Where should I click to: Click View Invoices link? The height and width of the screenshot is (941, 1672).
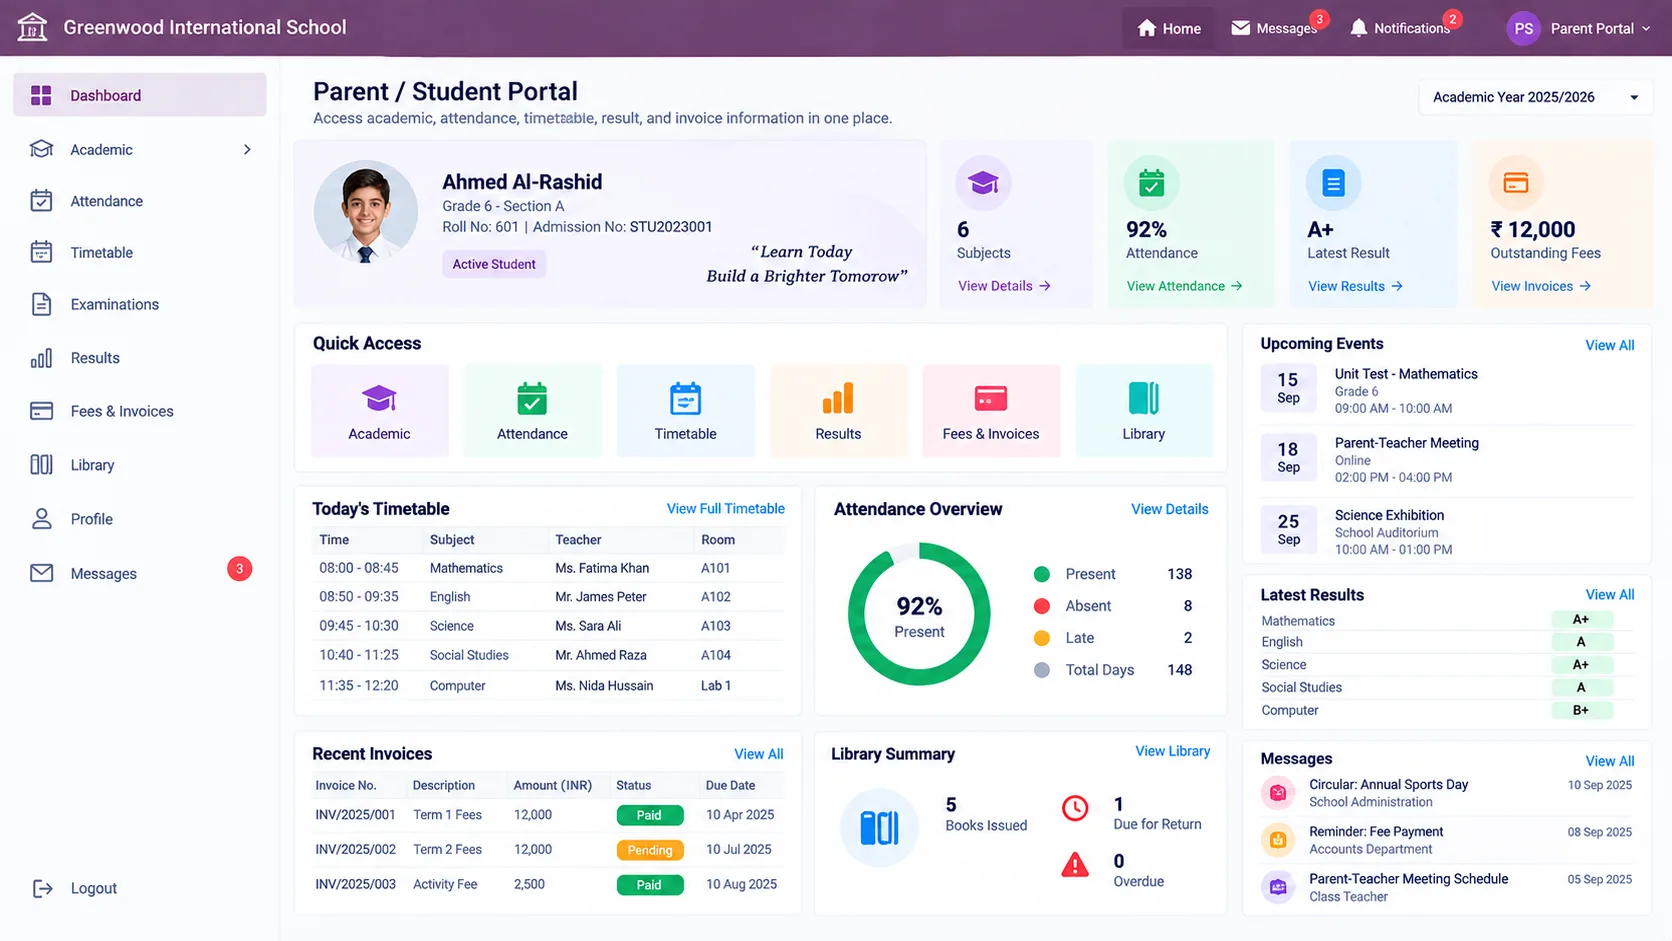pyautogui.click(x=1541, y=286)
